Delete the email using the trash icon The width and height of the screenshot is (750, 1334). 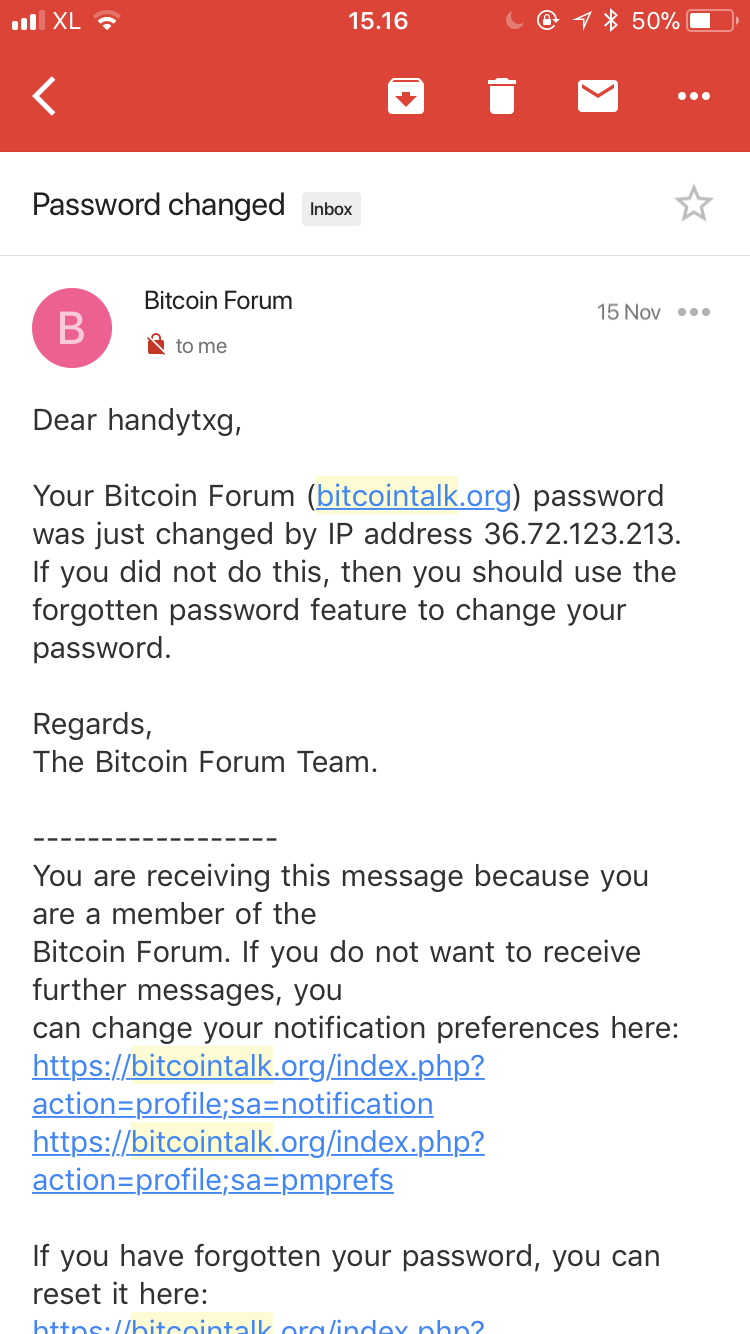point(502,96)
